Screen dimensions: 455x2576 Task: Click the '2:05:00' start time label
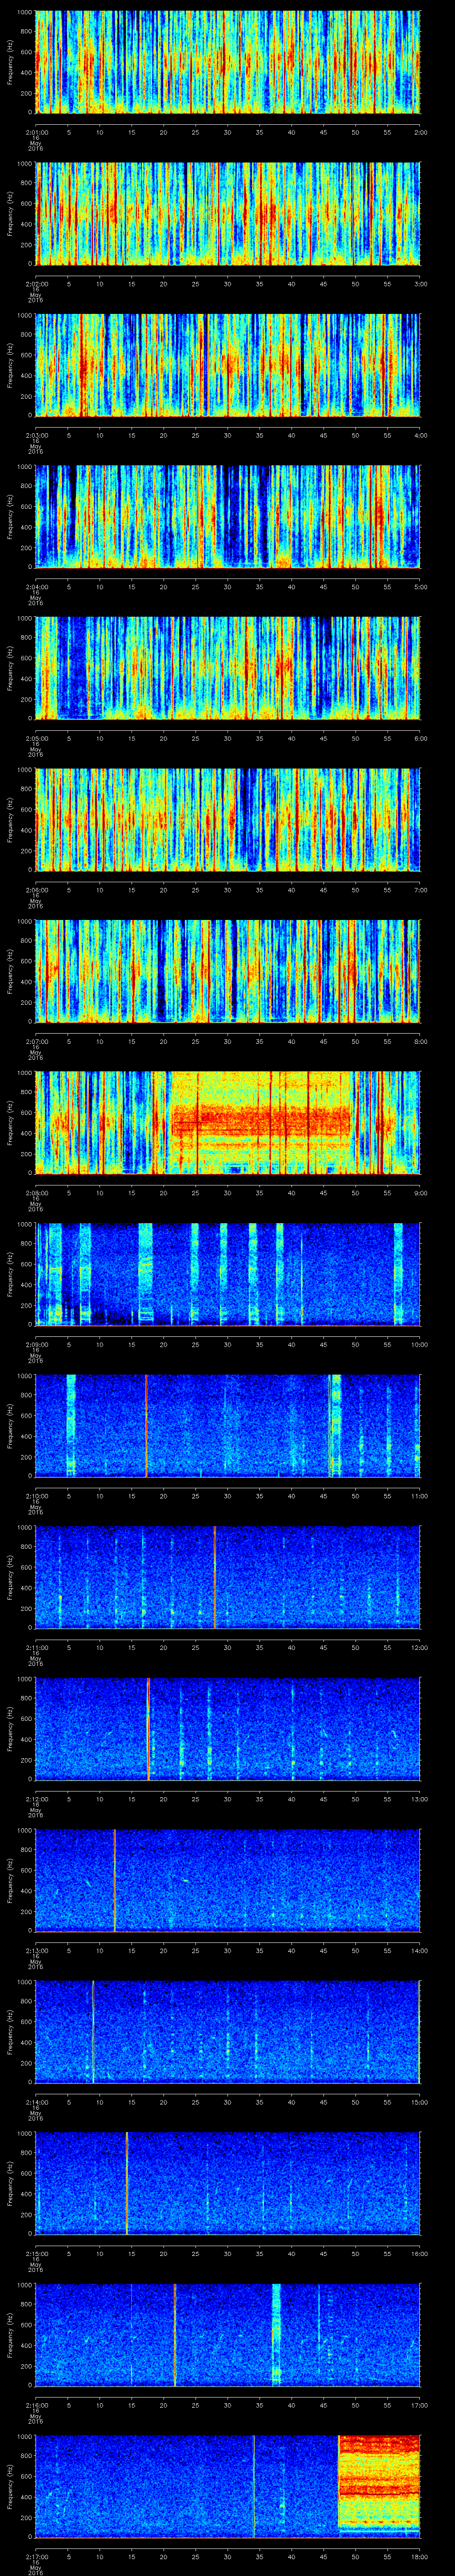click(36, 738)
